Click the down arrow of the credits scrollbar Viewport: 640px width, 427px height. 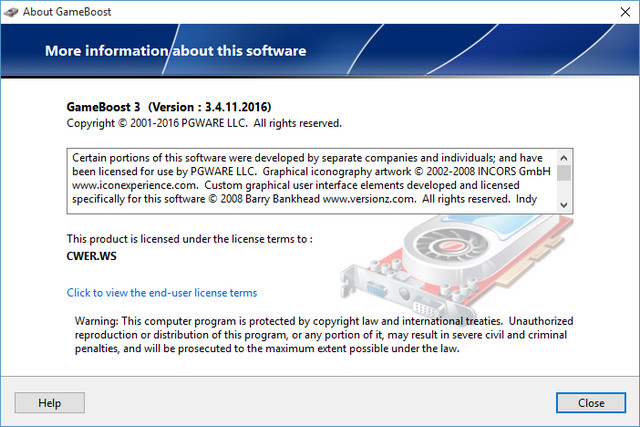pyautogui.click(x=564, y=204)
